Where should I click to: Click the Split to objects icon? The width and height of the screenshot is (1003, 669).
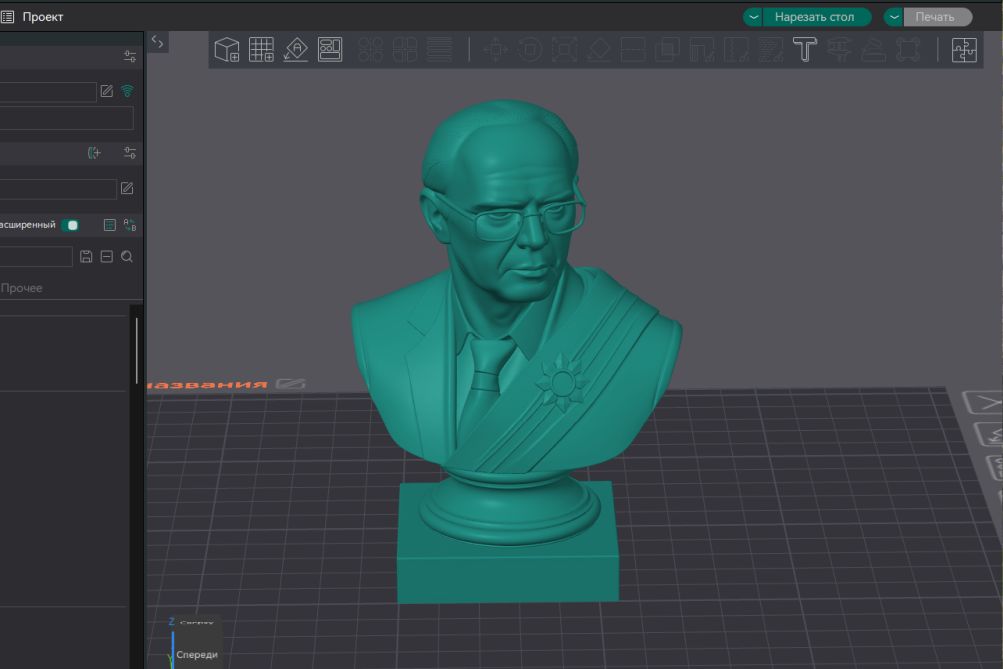point(370,49)
